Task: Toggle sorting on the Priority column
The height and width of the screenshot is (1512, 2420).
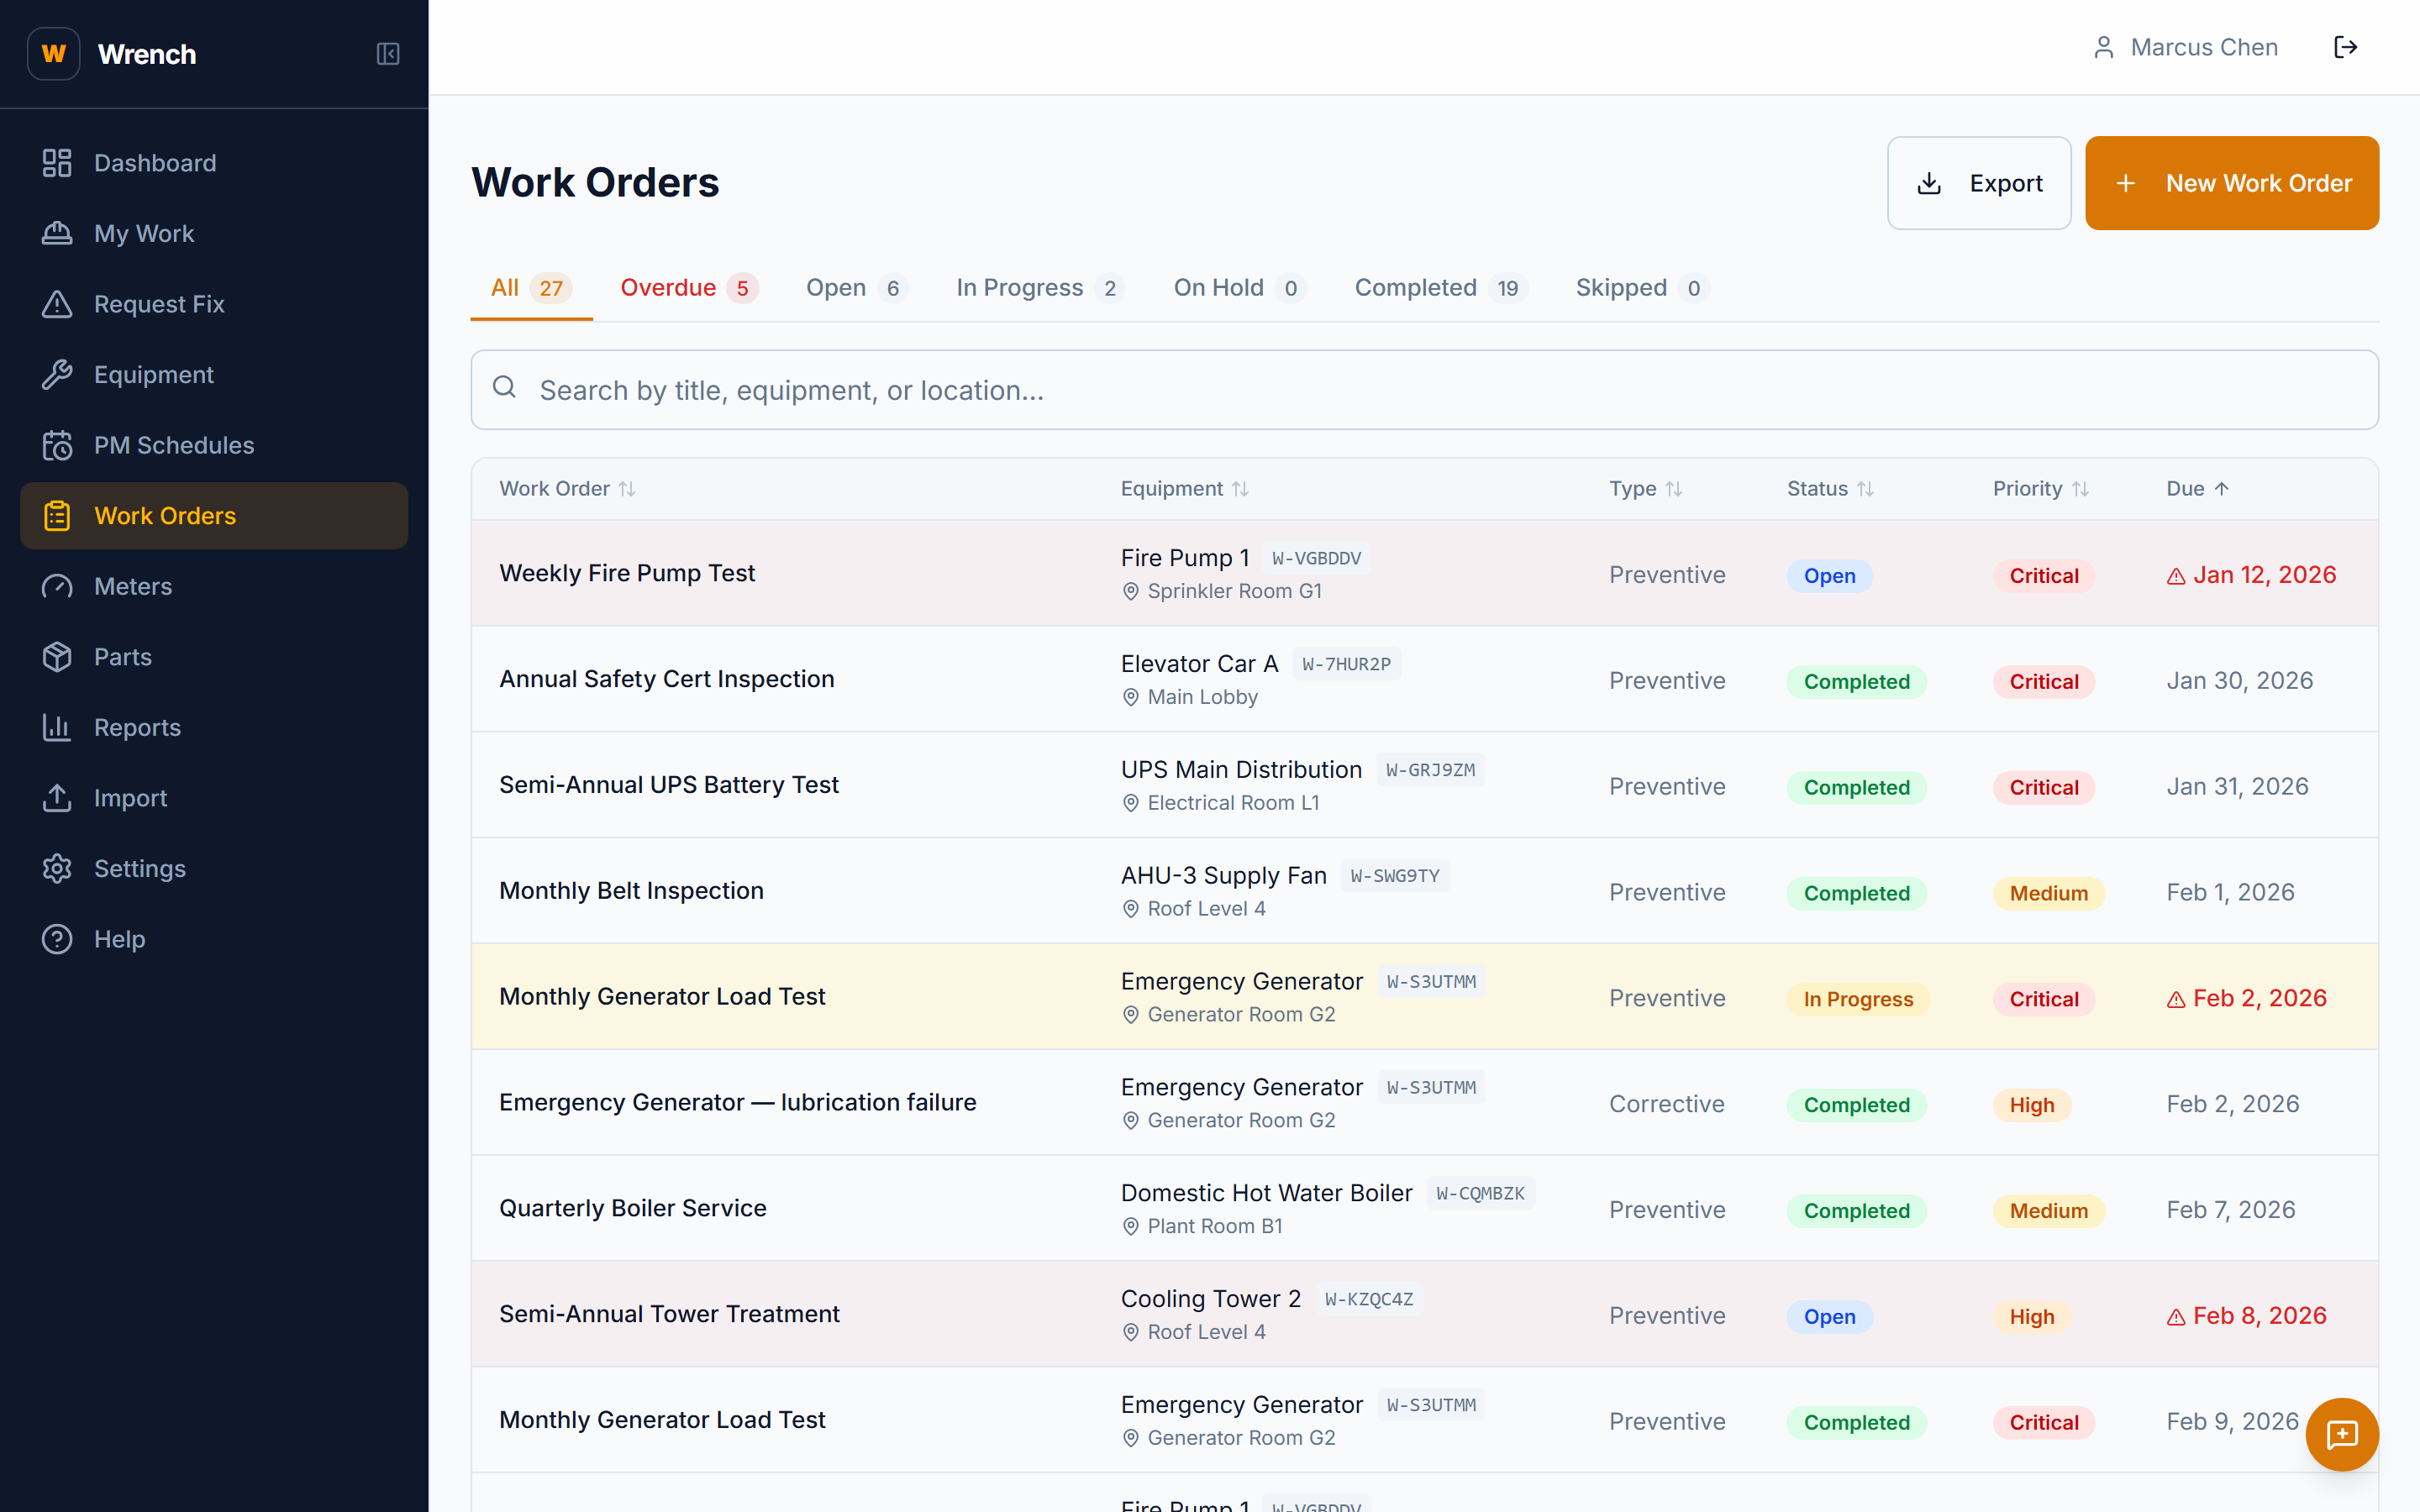Action: point(2083,488)
